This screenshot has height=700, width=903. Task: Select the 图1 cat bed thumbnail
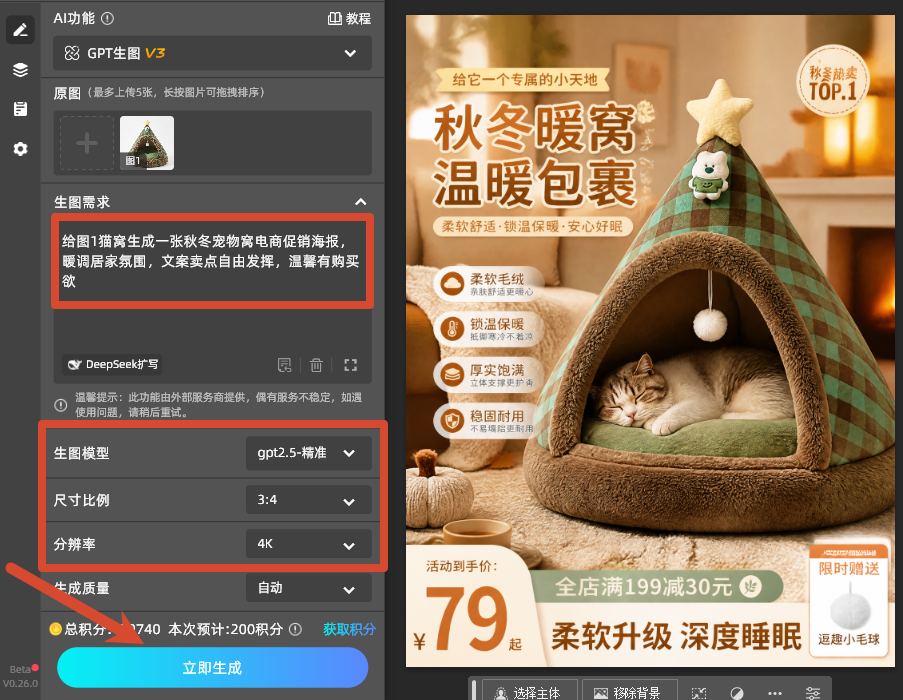(147, 143)
